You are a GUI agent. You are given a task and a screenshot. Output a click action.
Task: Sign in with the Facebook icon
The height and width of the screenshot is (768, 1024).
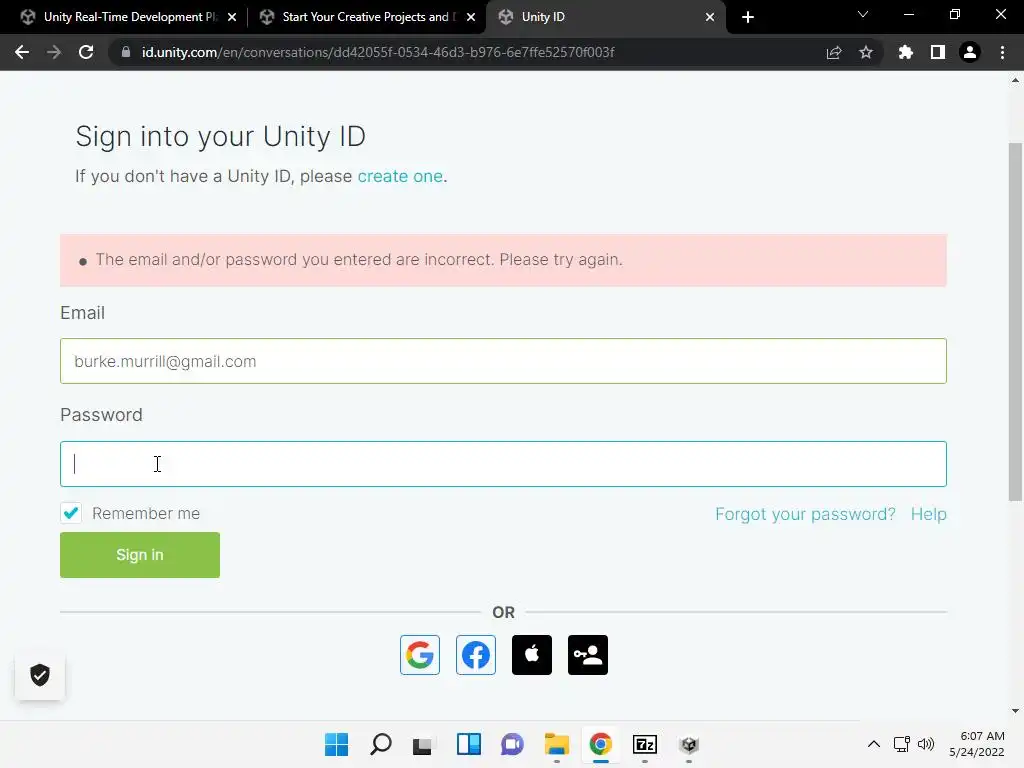(475, 654)
